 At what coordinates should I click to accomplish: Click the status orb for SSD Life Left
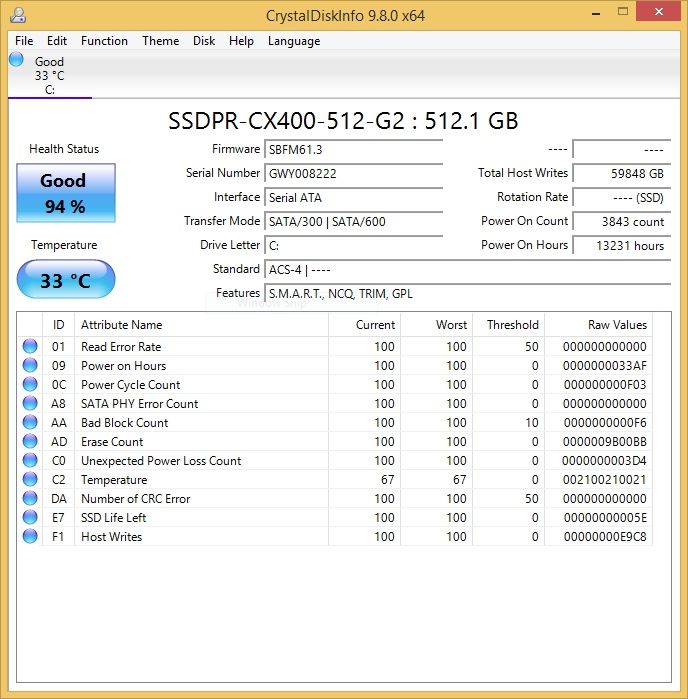pos(30,517)
